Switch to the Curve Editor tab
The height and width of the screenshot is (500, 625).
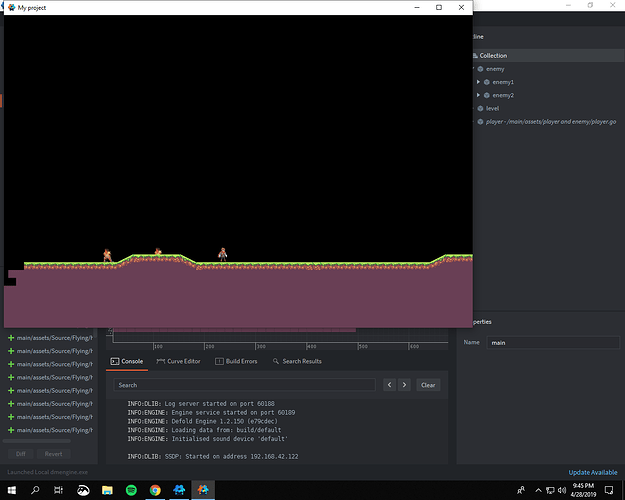coord(178,361)
